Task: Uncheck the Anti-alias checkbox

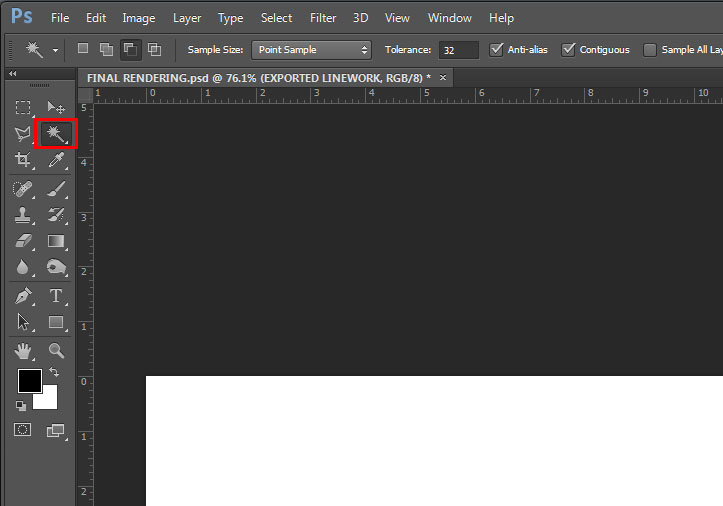Action: (496, 49)
